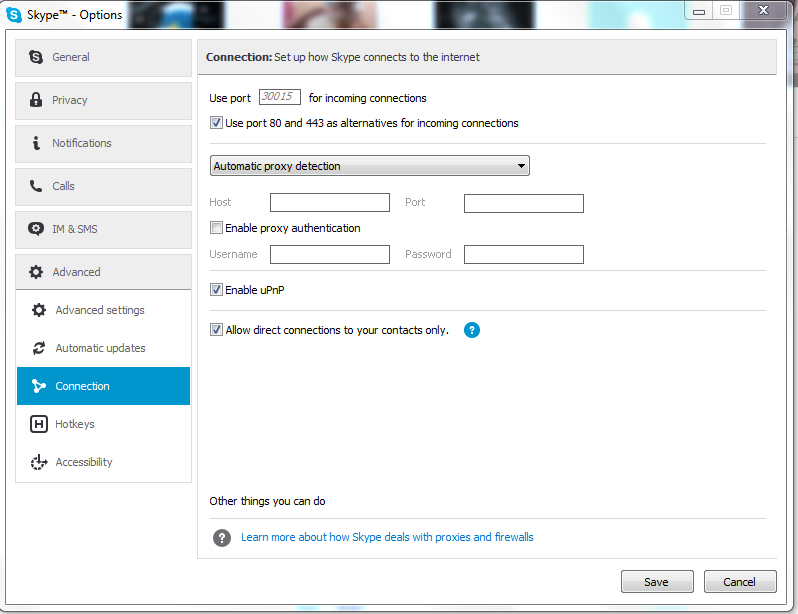This screenshot has width=798, height=614.
Task: Click the Privacy padlock icon
Action: point(36,100)
